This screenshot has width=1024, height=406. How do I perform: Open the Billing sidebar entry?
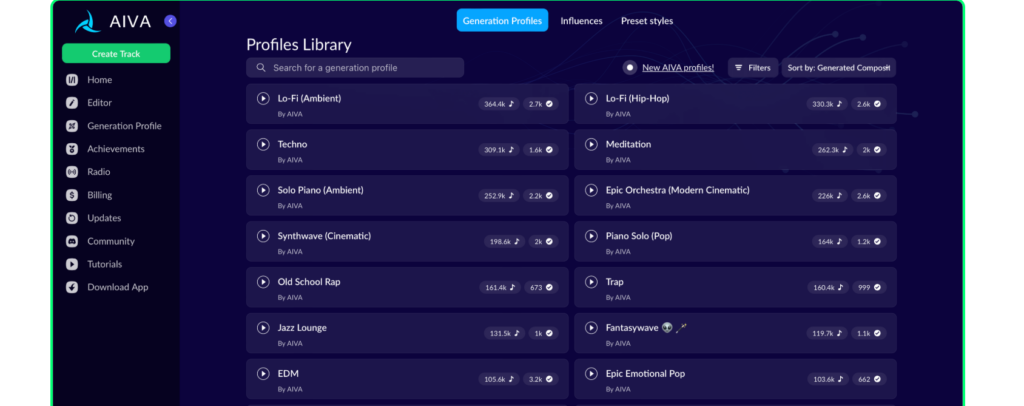pos(99,195)
